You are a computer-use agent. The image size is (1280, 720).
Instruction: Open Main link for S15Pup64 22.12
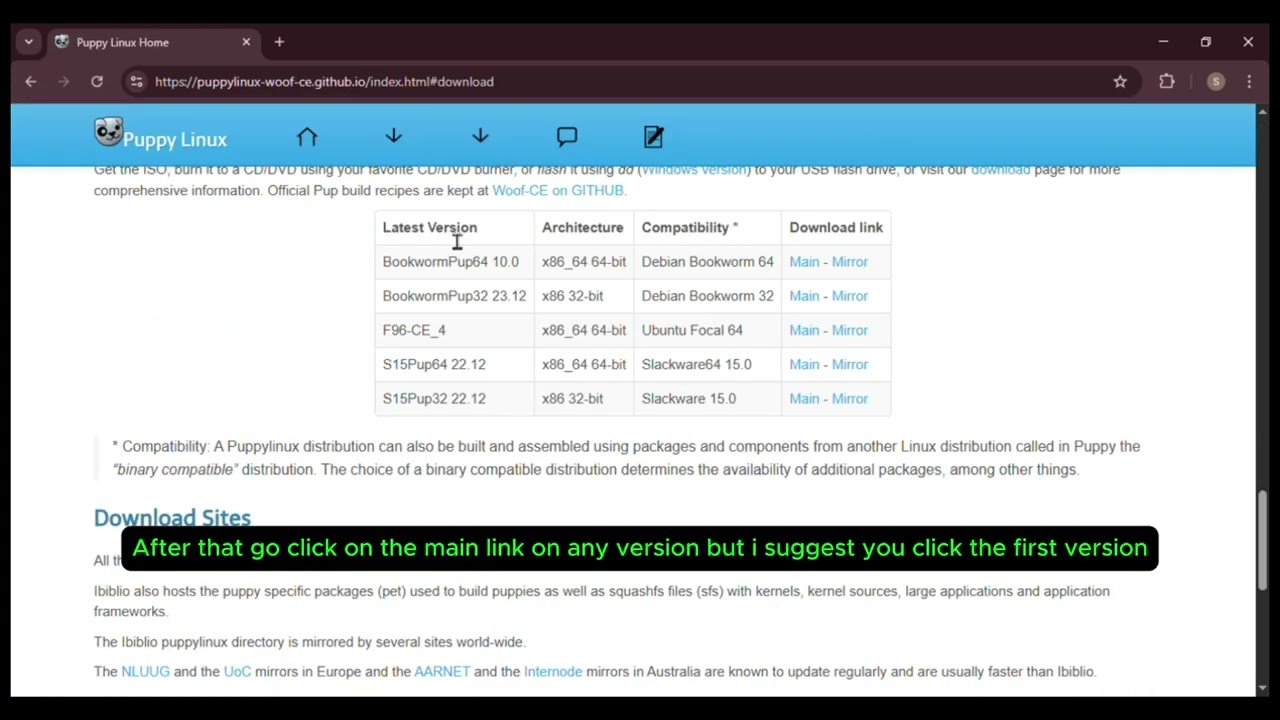click(x=804, y=364)
